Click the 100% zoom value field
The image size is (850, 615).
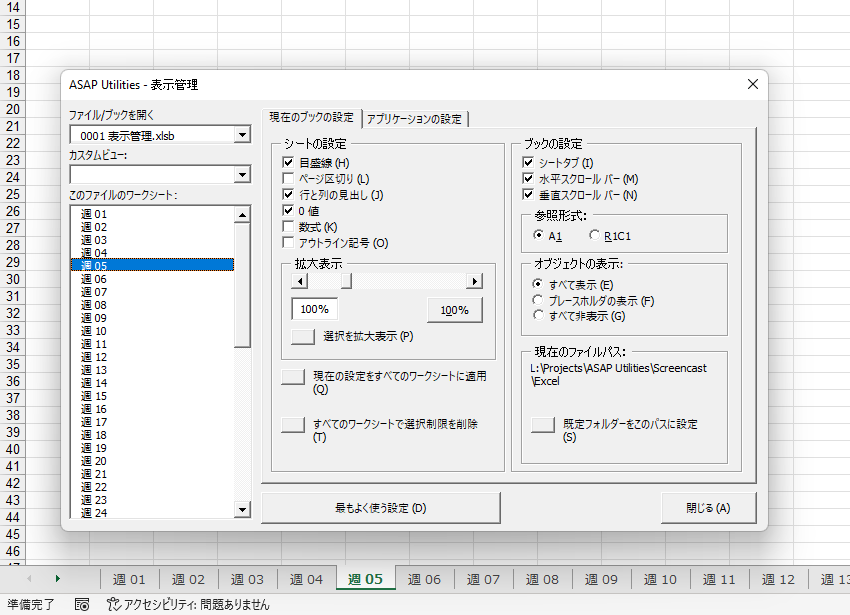click(314, 309)
